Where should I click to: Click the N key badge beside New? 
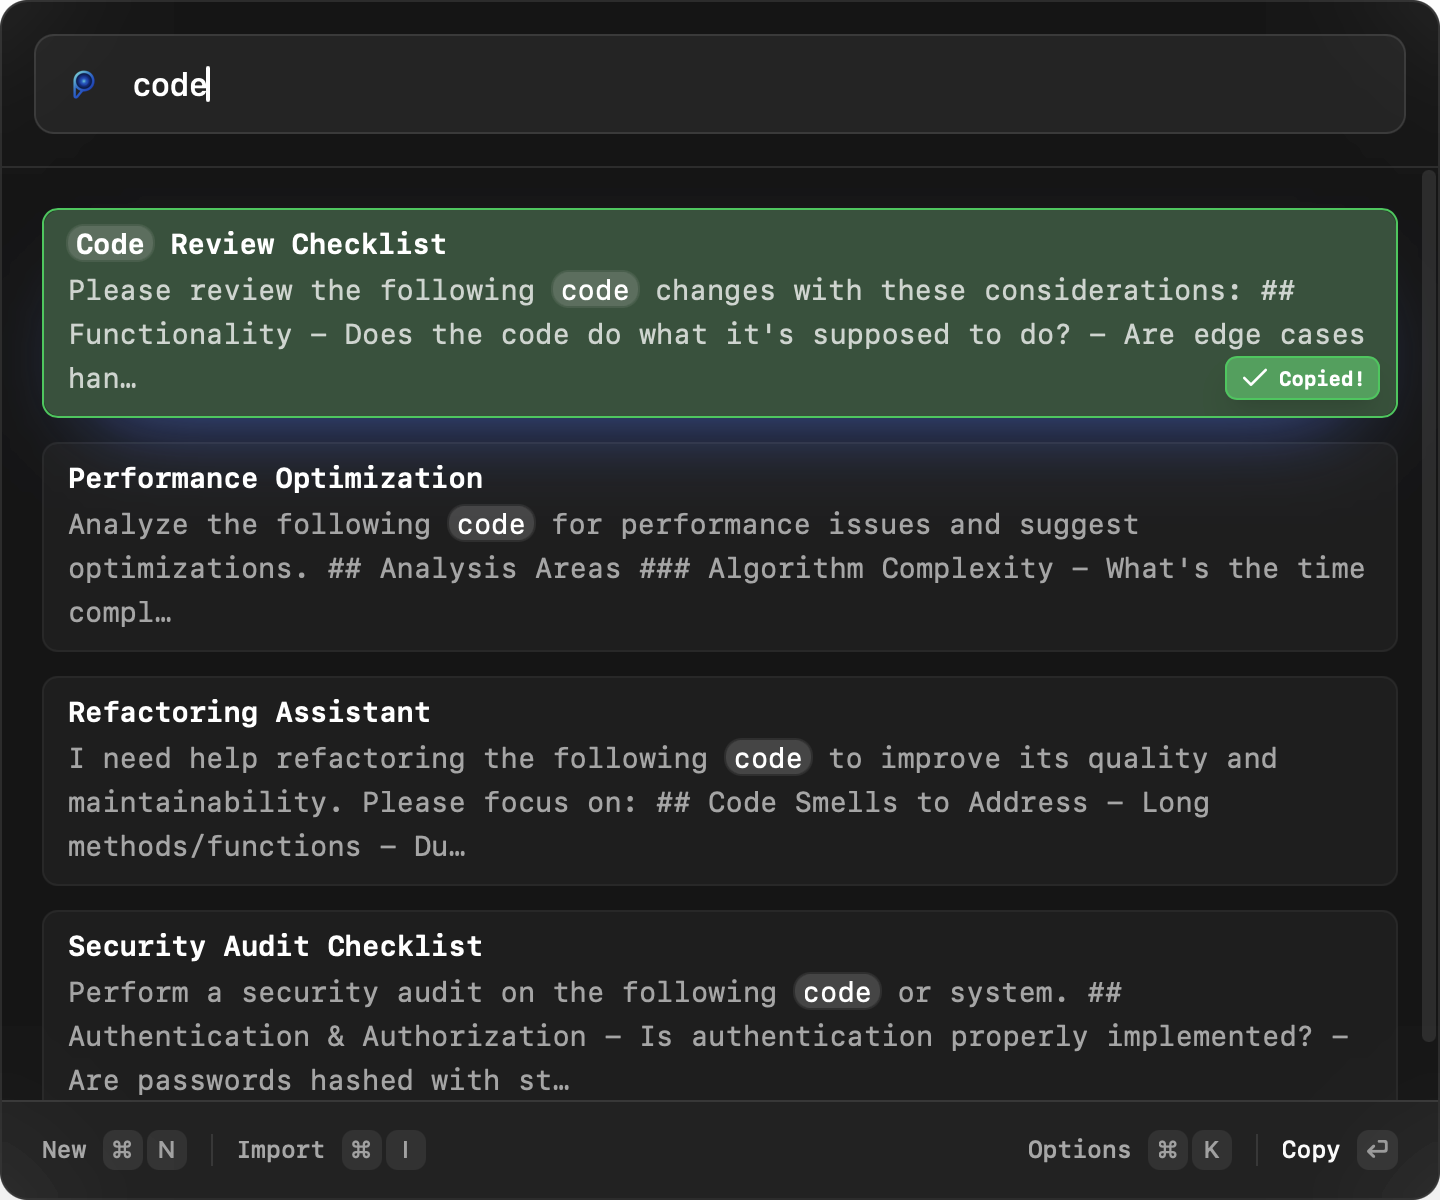coord(166,1150)
